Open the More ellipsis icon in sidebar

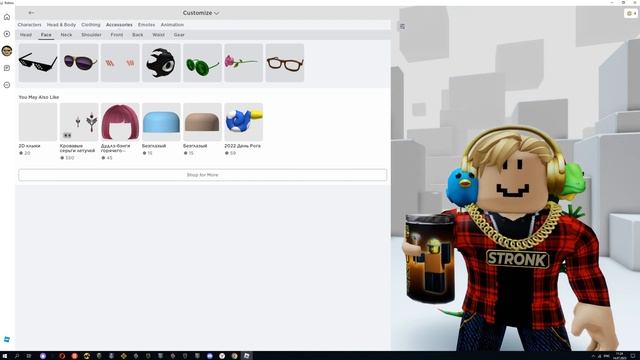[7, 85]
